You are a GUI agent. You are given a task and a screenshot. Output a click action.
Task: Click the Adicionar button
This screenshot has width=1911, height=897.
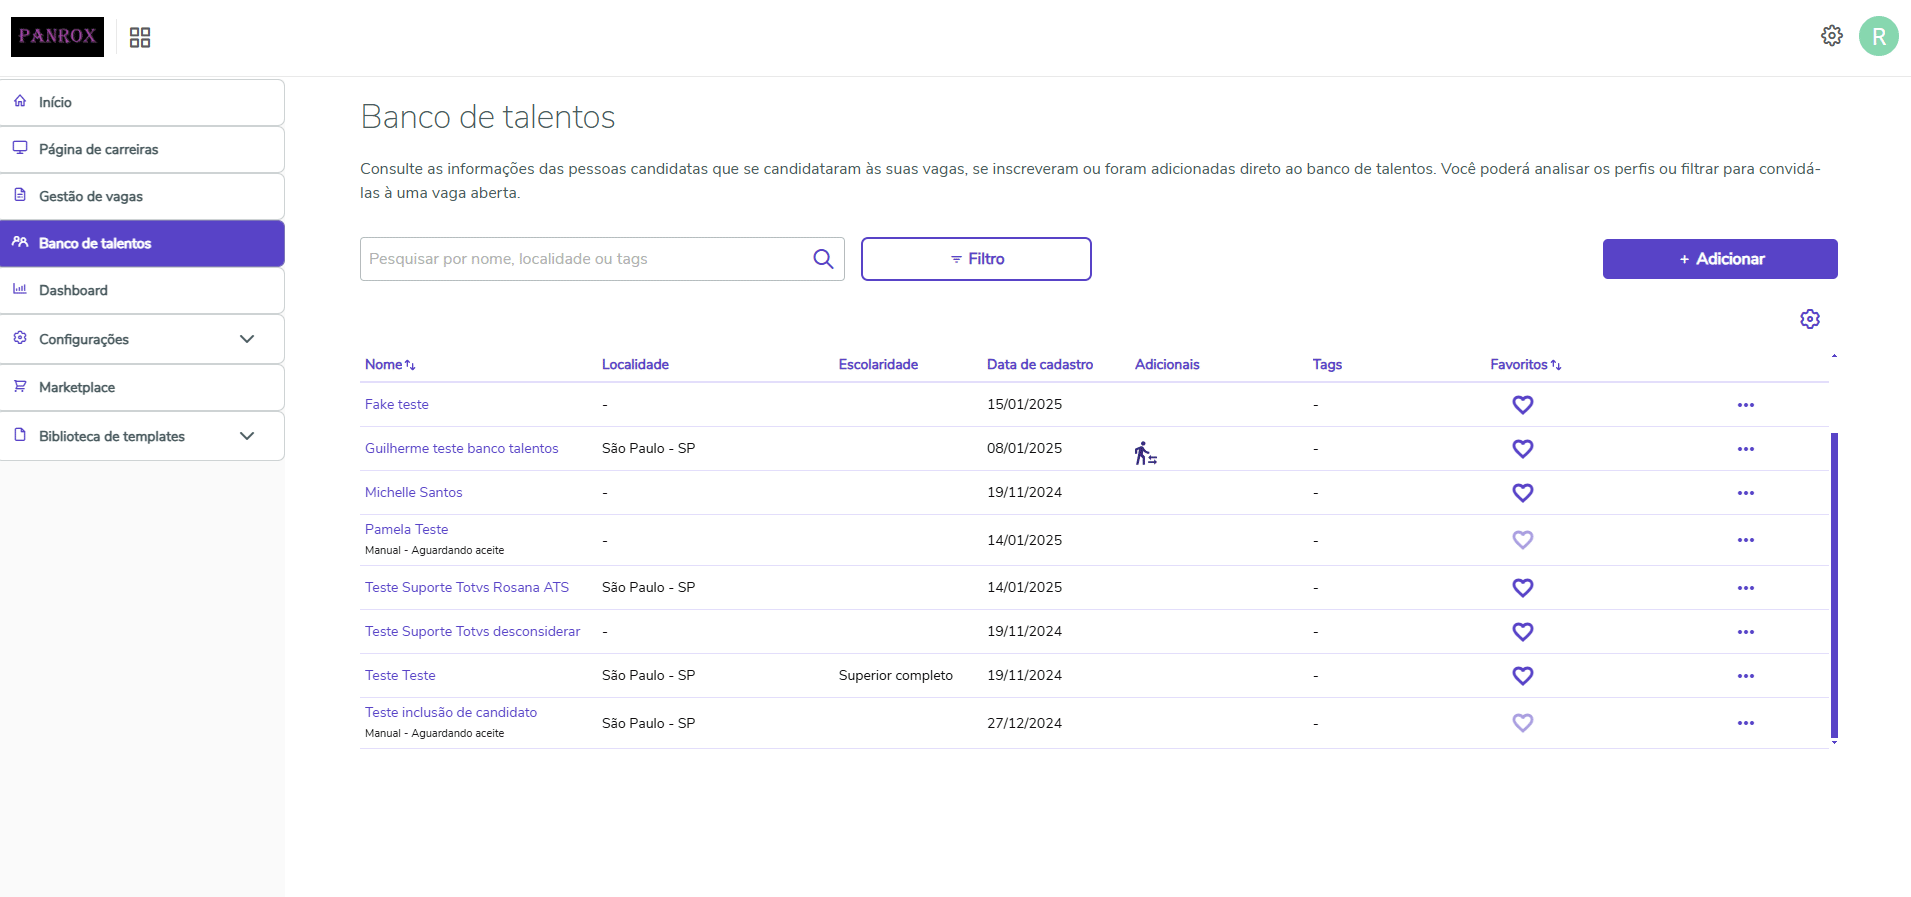[1720, 259]
